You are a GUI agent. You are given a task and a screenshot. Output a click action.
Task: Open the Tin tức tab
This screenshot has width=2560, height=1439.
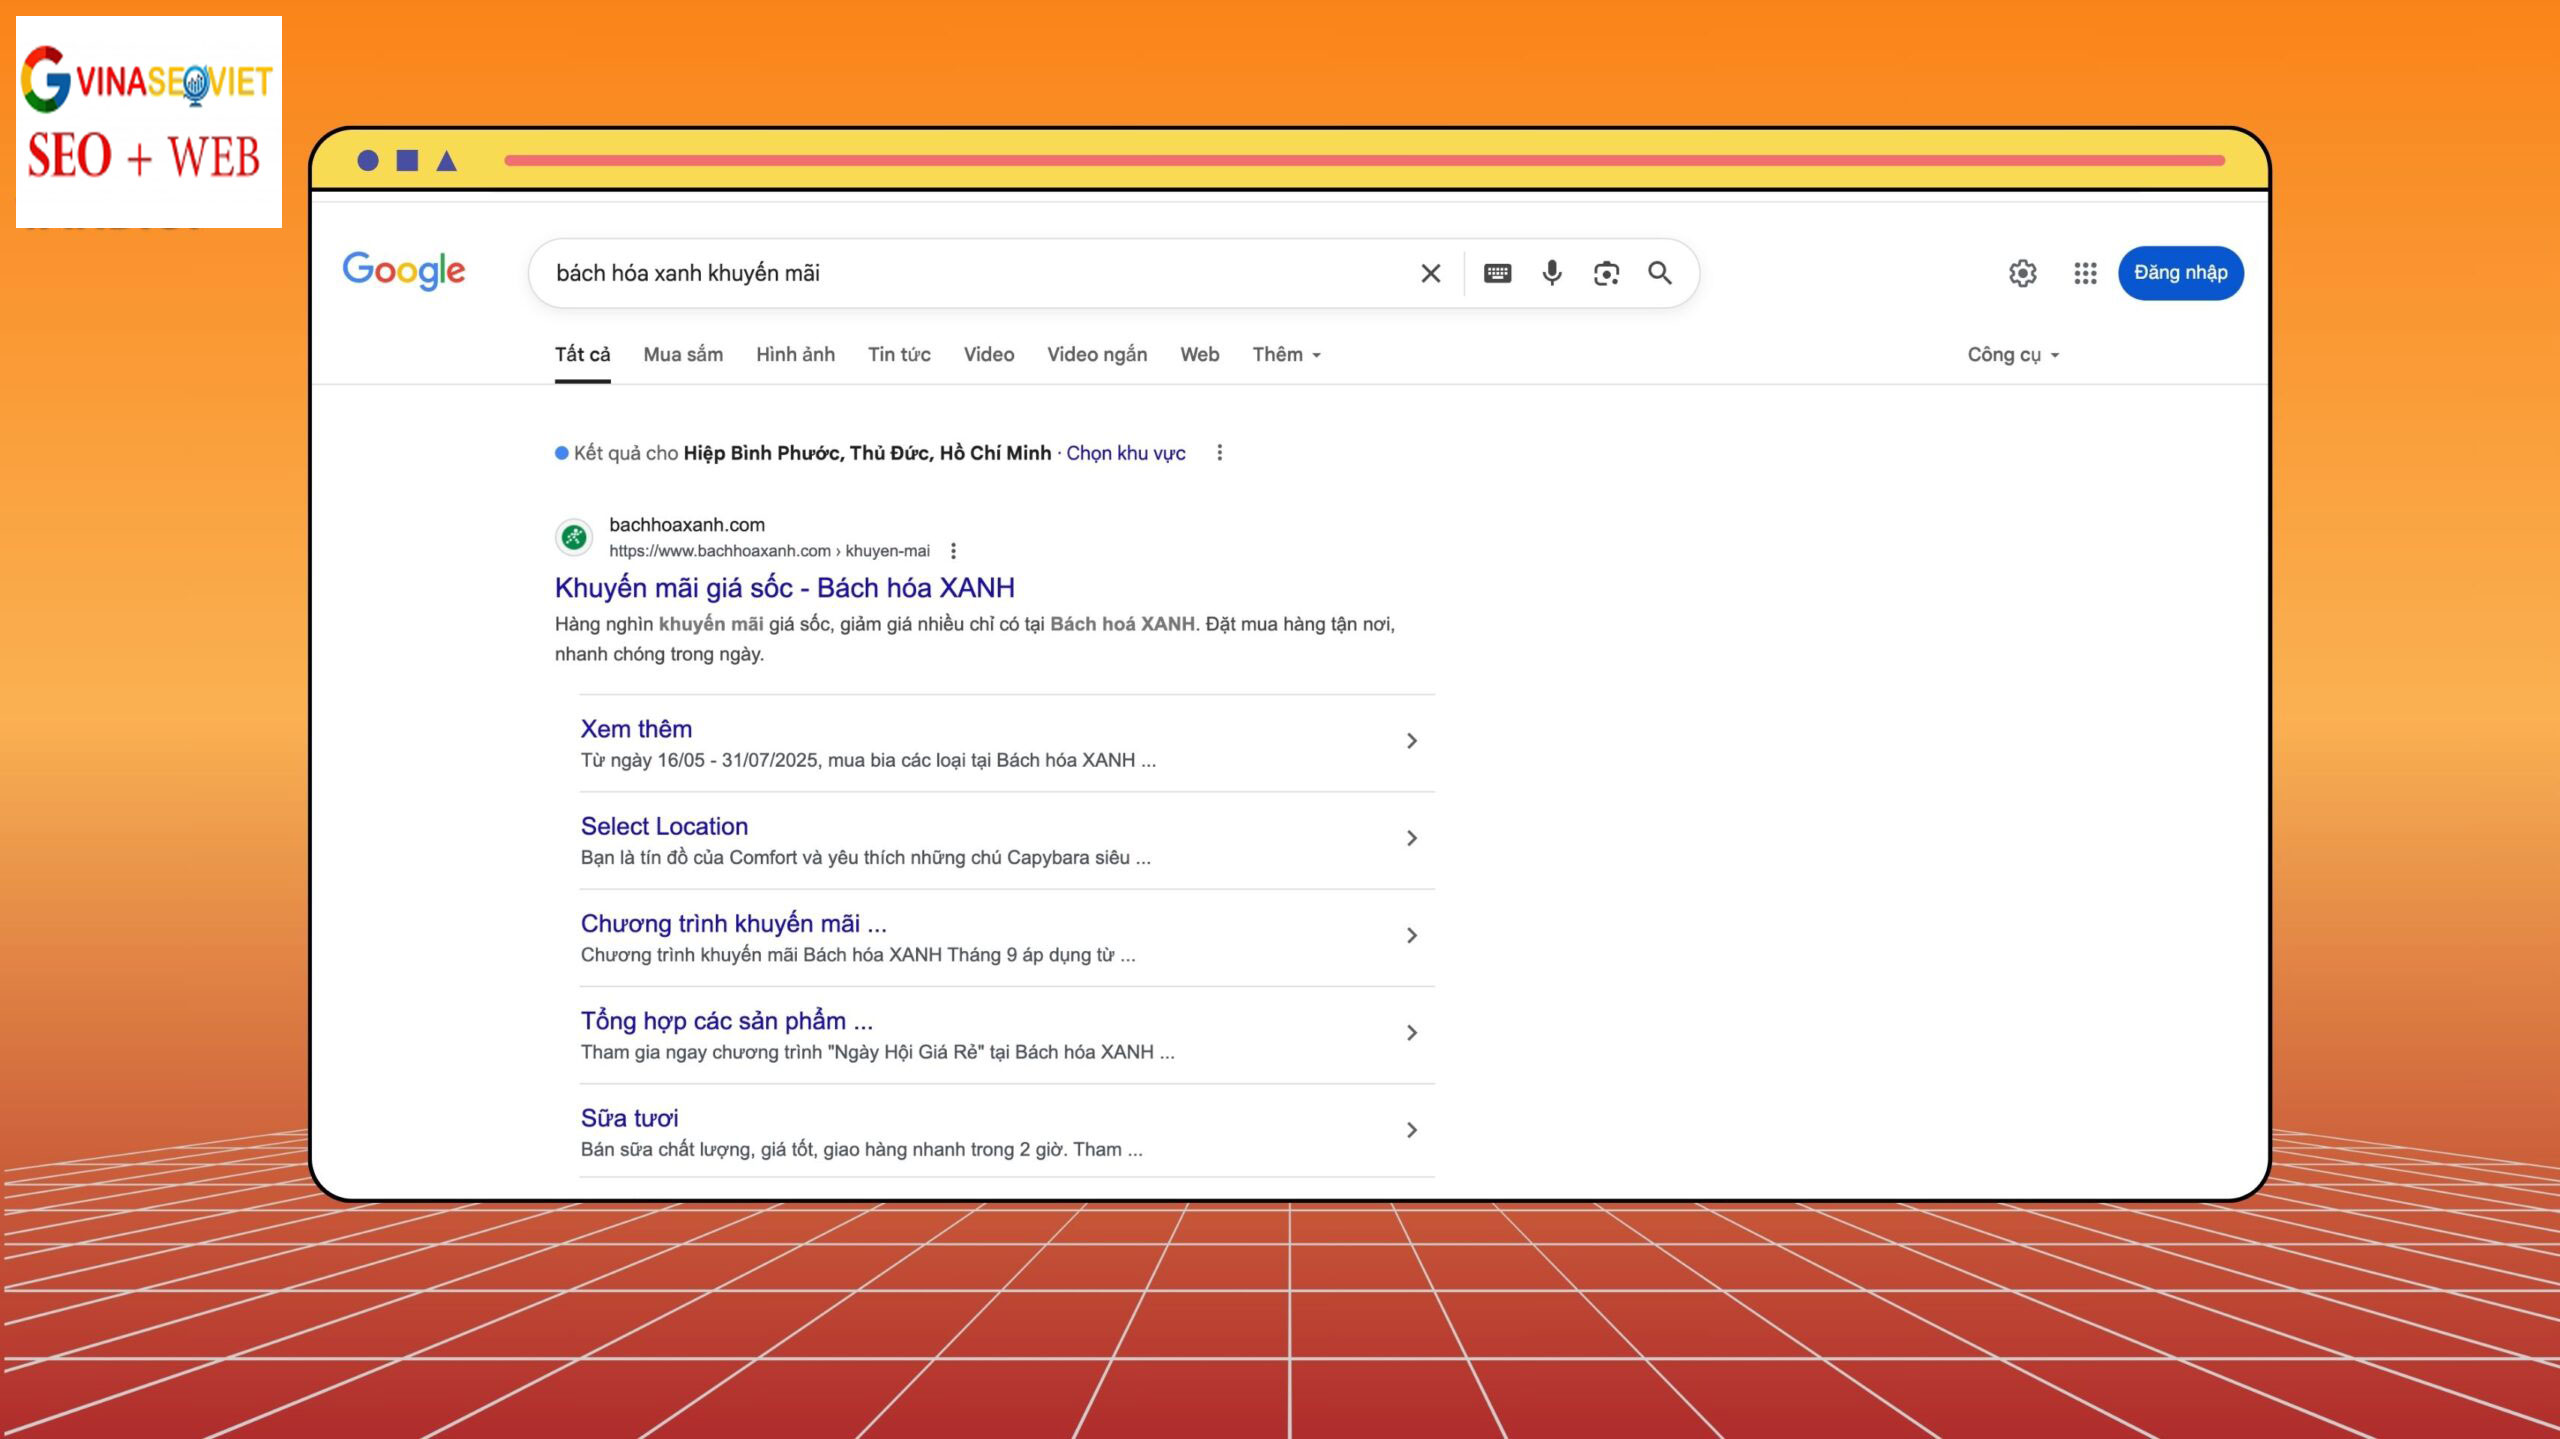(899, 355)
